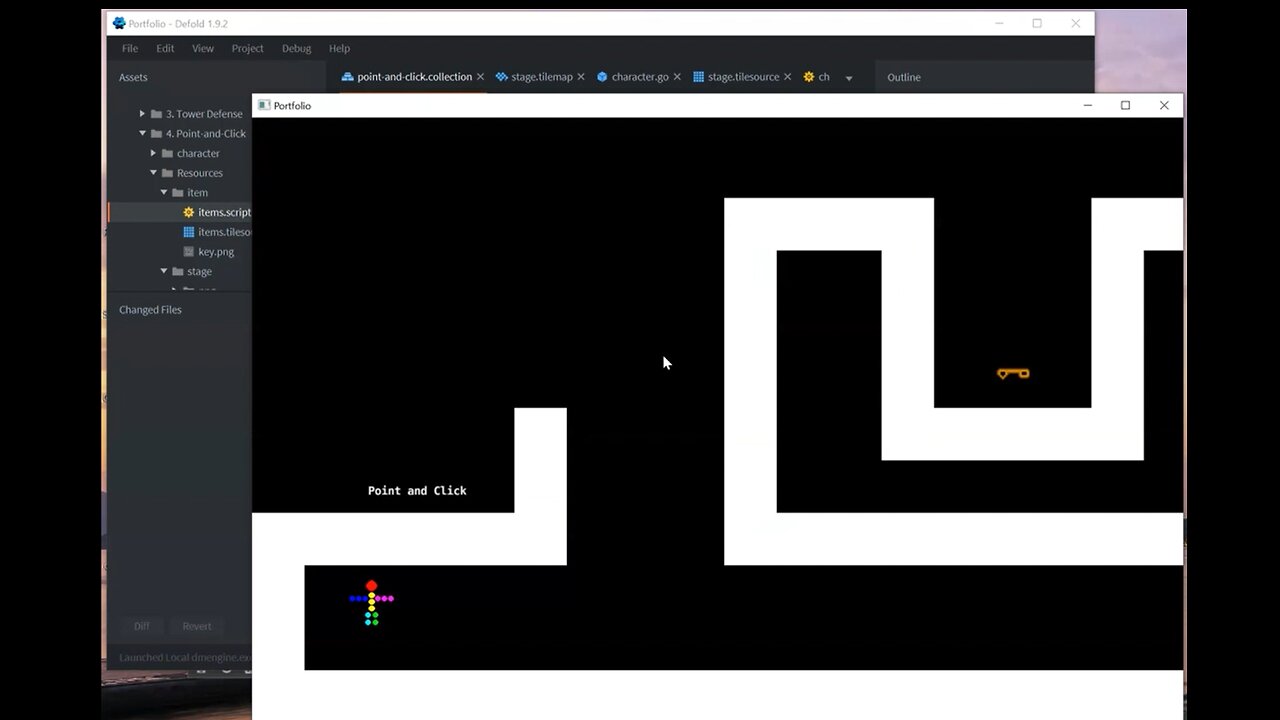
Task: Click the collection icon on point-and-click tab
Action: point(347,77)
